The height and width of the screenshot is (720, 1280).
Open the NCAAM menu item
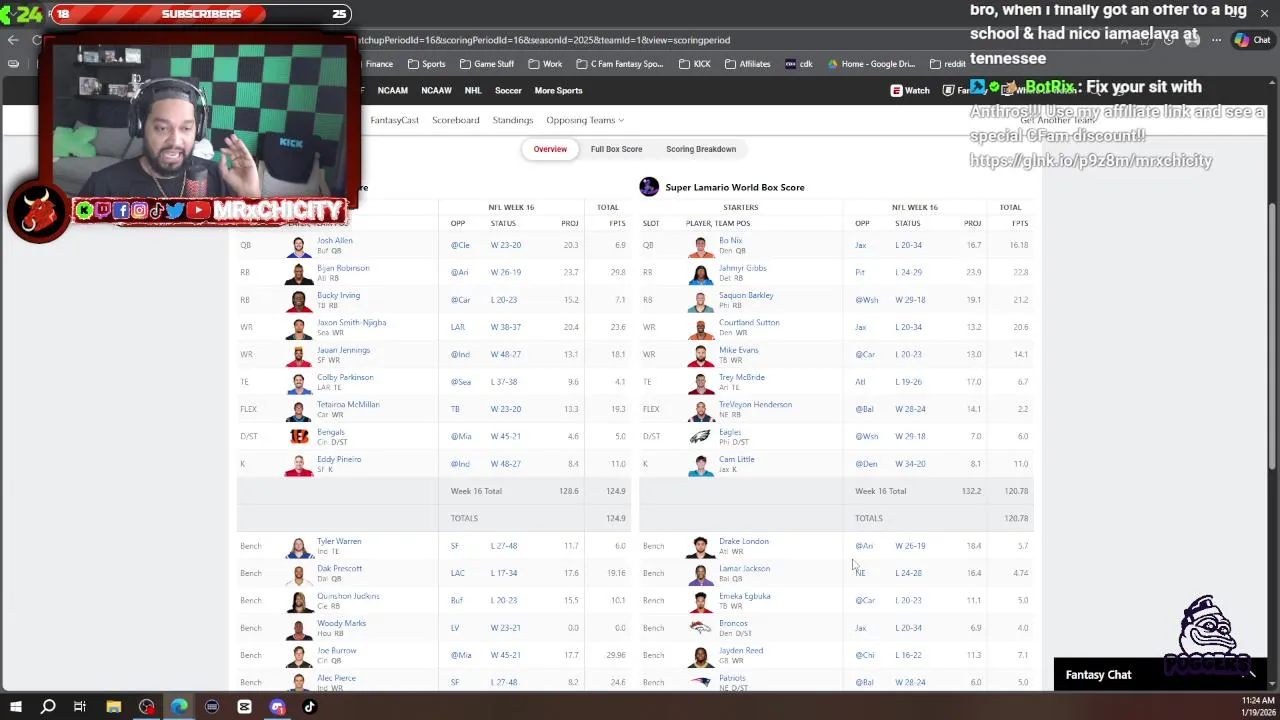[x=392, y=90]
